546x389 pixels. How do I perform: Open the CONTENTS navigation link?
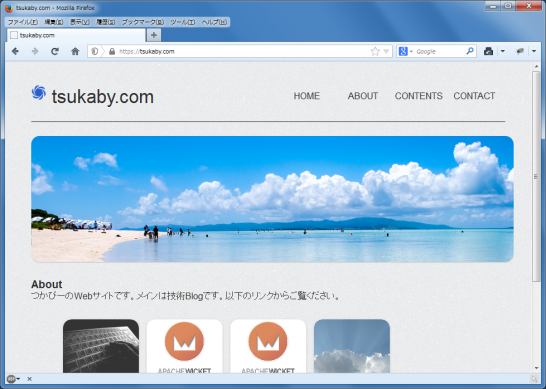click(419, 96)
